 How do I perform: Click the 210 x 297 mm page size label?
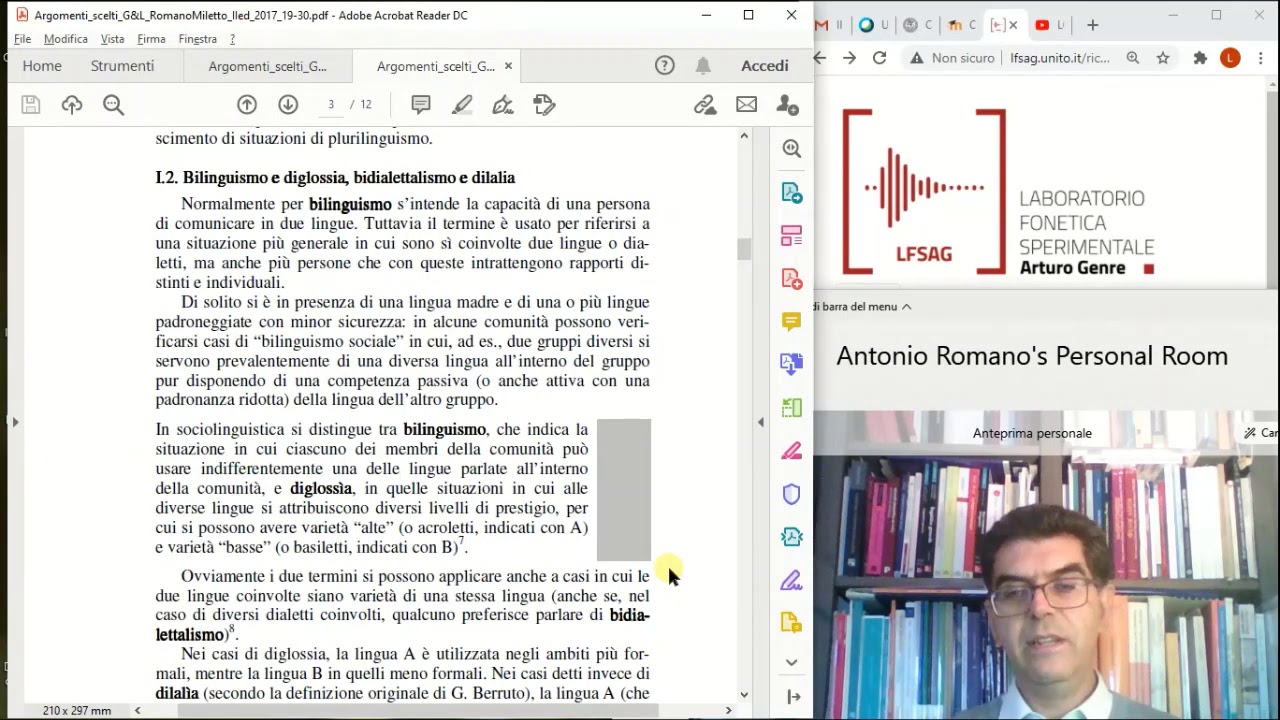(x=77, y=710)
